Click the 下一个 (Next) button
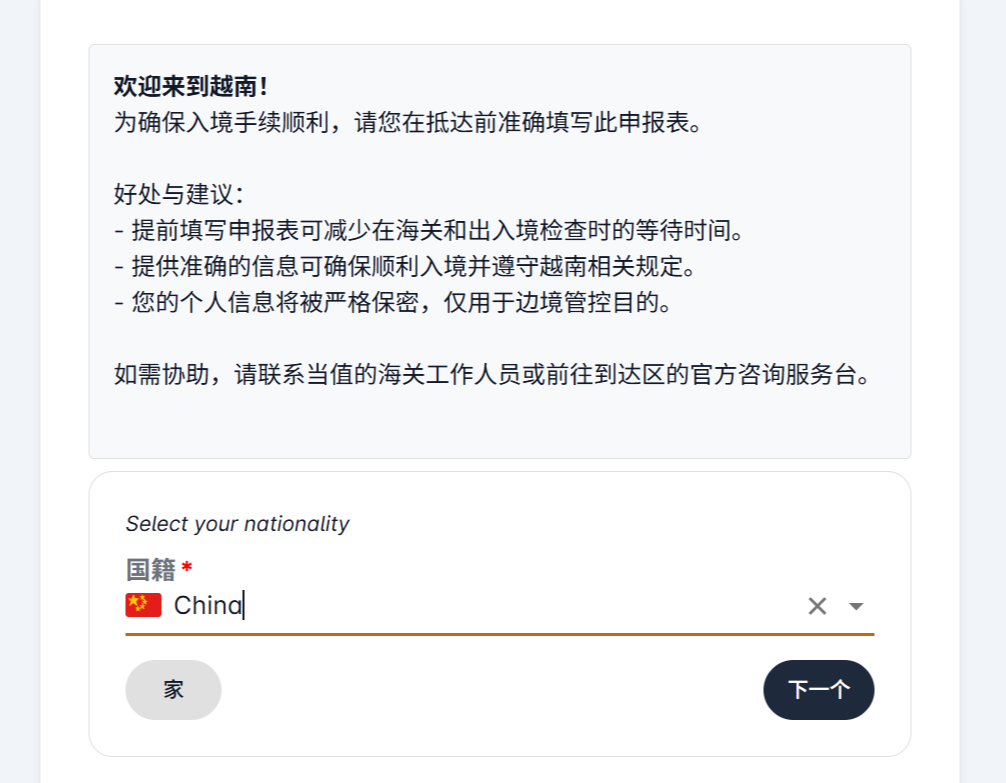Screen dimensions: 1006x783 pos(818,690)
